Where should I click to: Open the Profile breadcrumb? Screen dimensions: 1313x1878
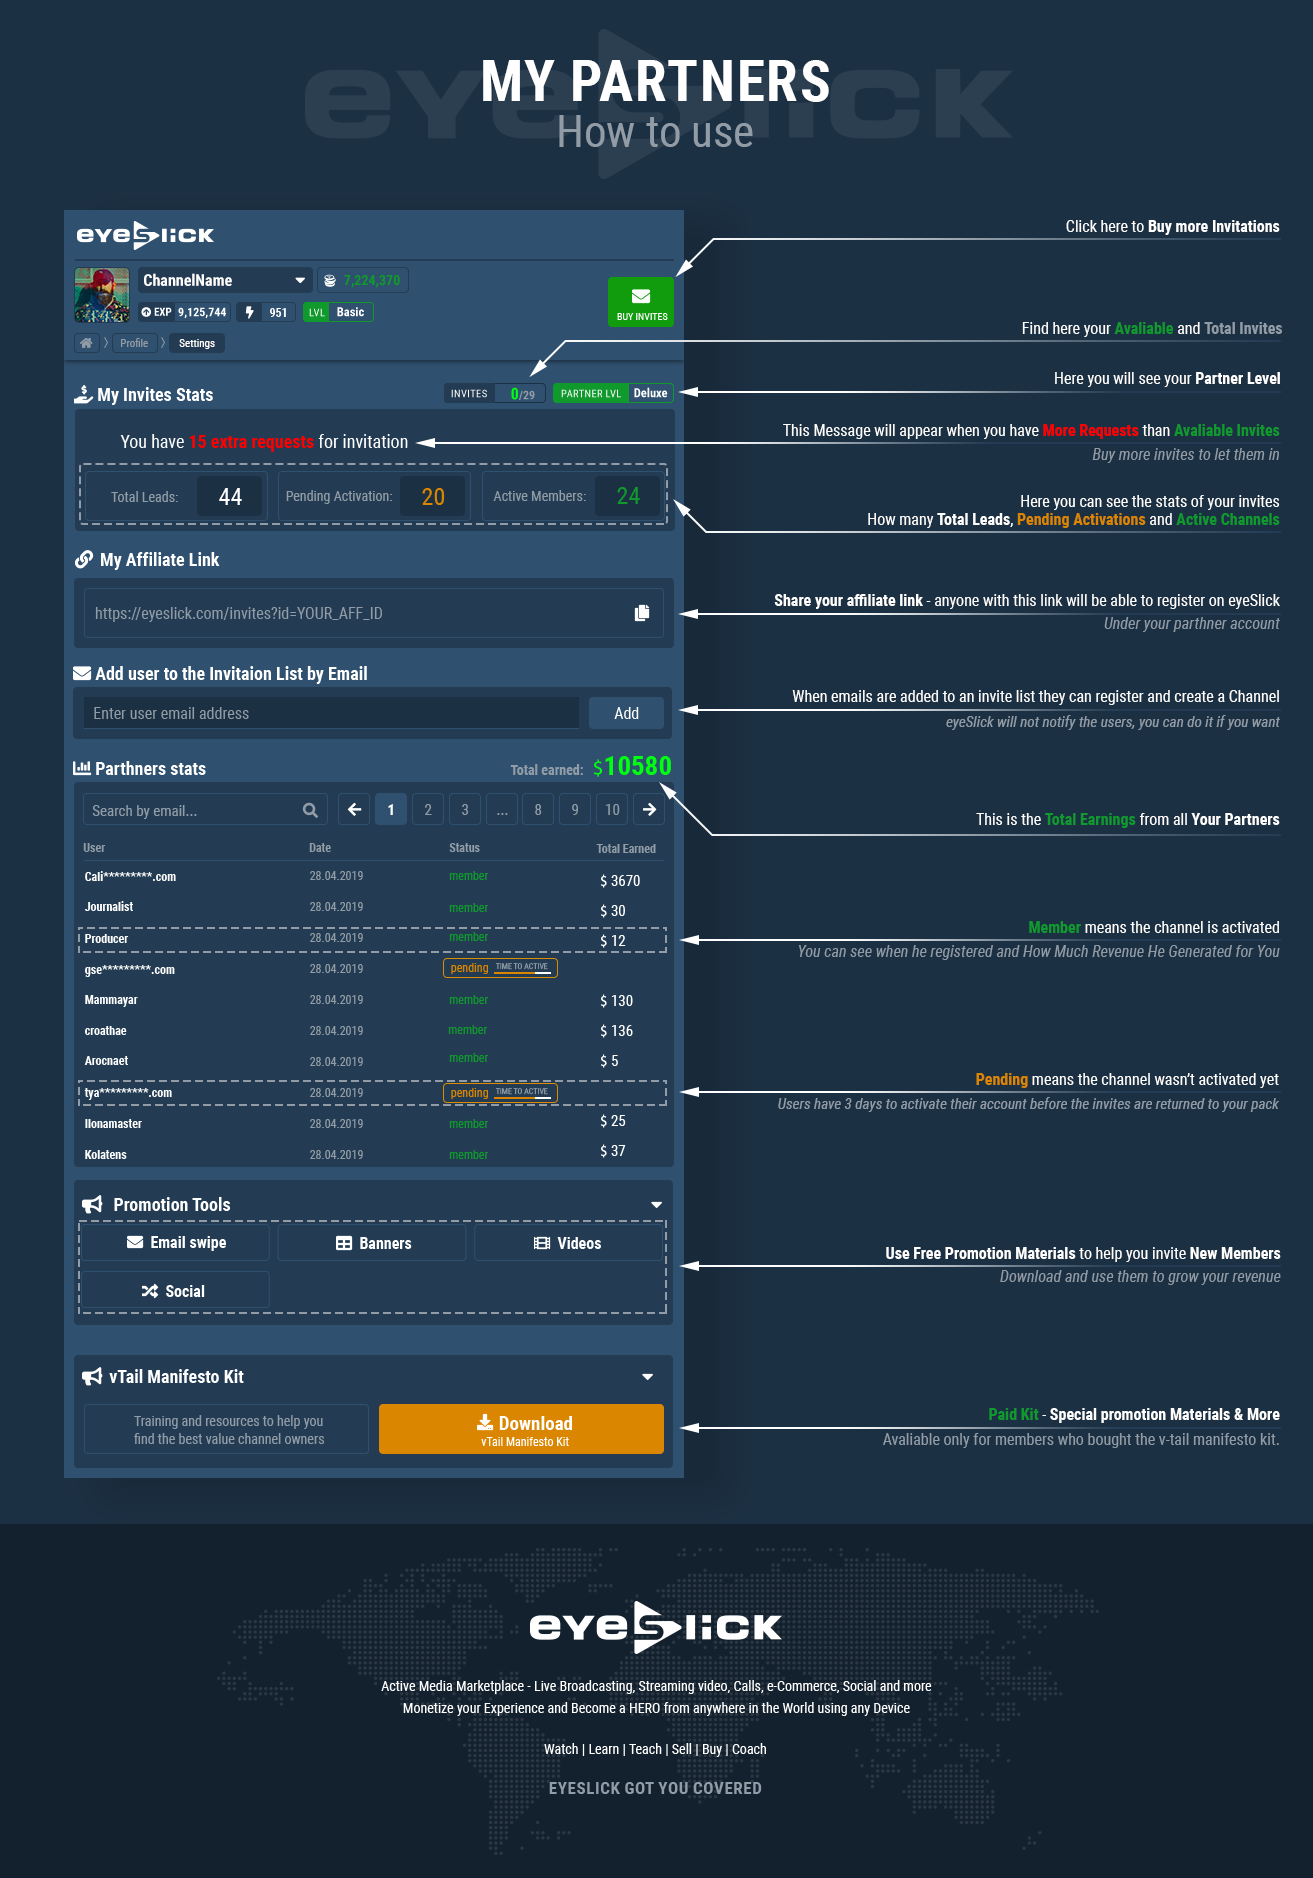pyautogui.click(x=134, y=343)
